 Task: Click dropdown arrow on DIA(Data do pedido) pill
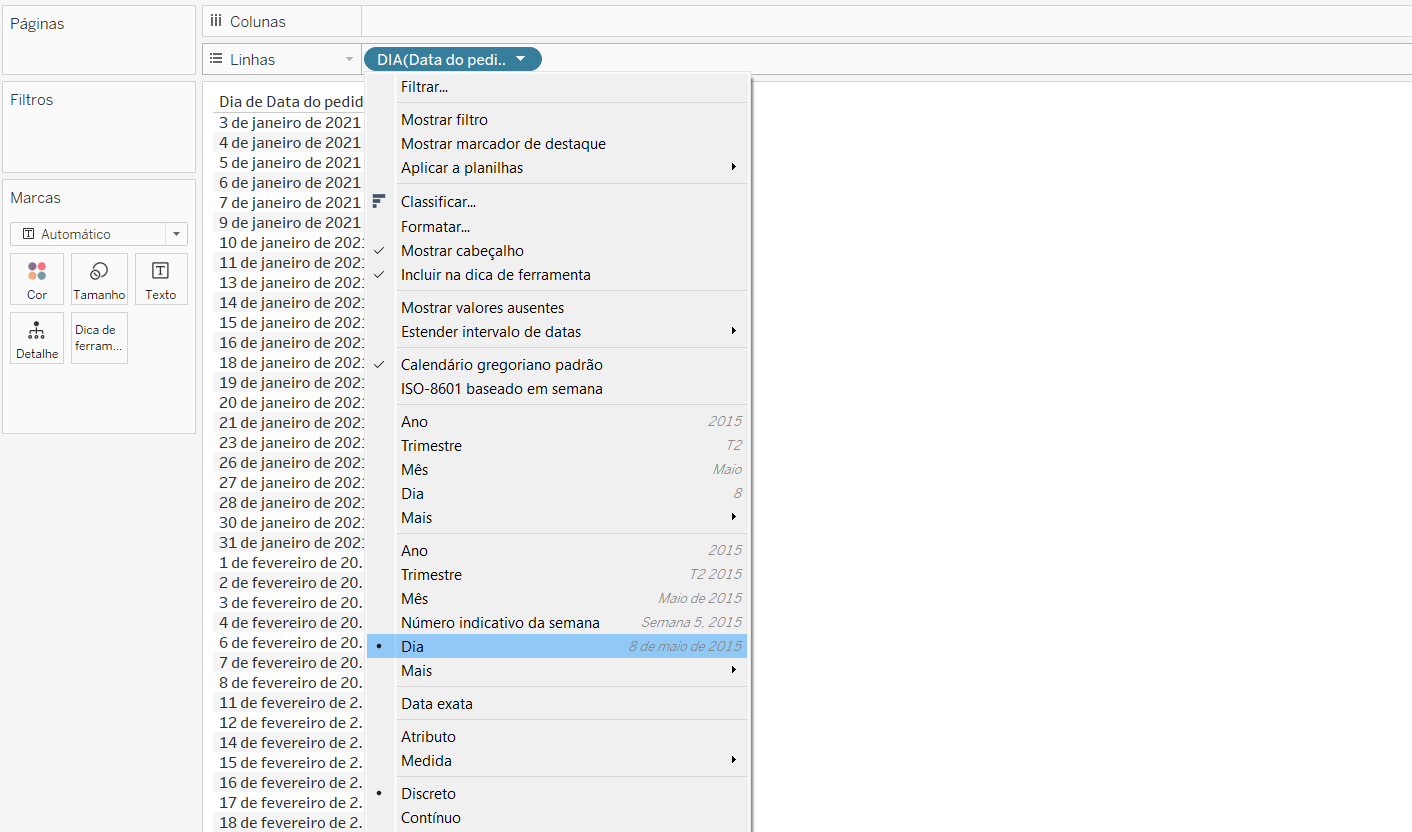[x=520, y=60]
